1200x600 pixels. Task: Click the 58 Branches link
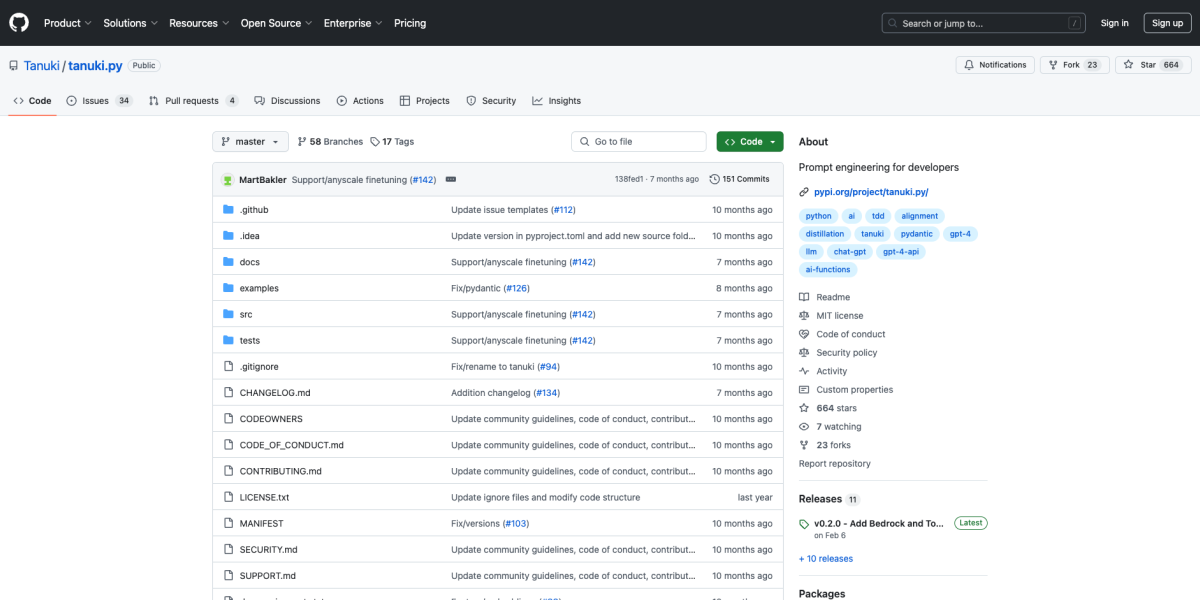pyautogui.click(x=329, y=142)
